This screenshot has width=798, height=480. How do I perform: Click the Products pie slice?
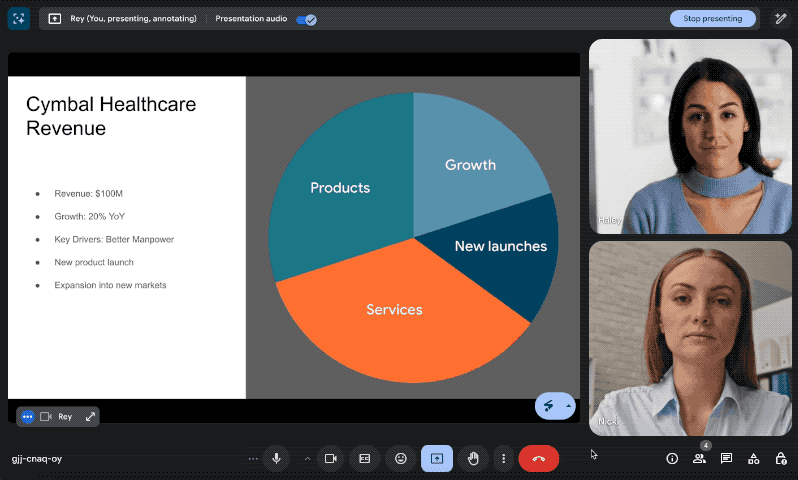pos(340,188)
